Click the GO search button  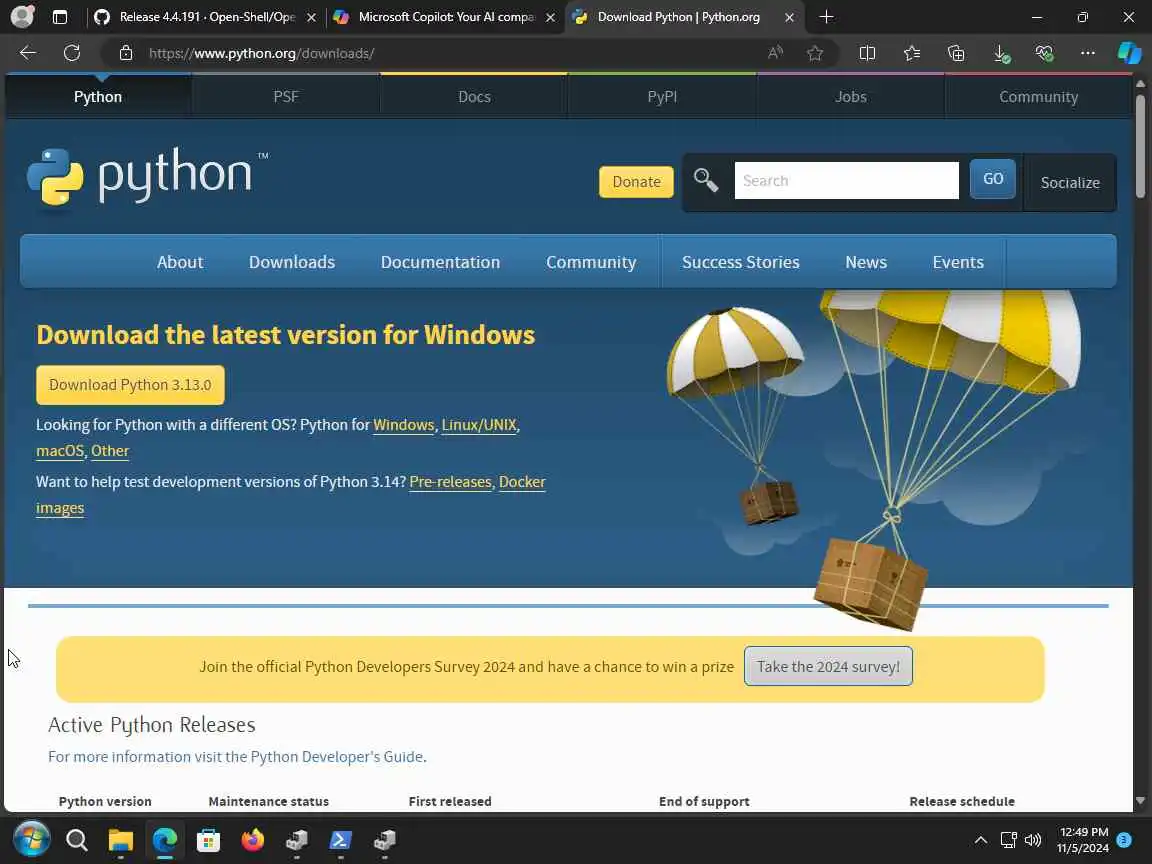[993, 179]
